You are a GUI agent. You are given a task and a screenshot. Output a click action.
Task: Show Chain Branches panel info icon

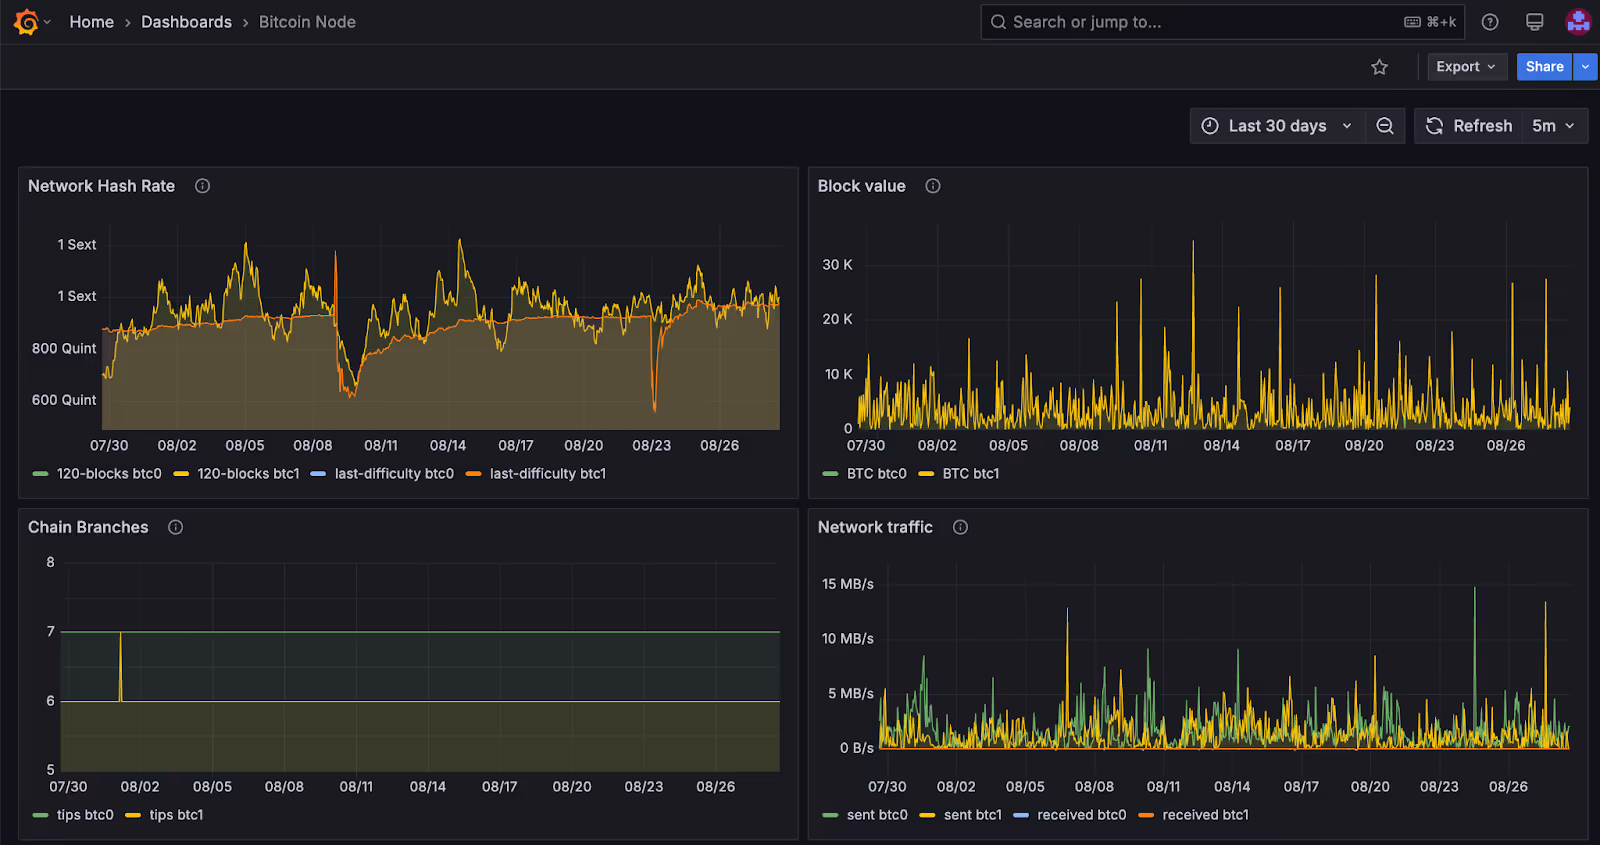[x=175, y=527]
